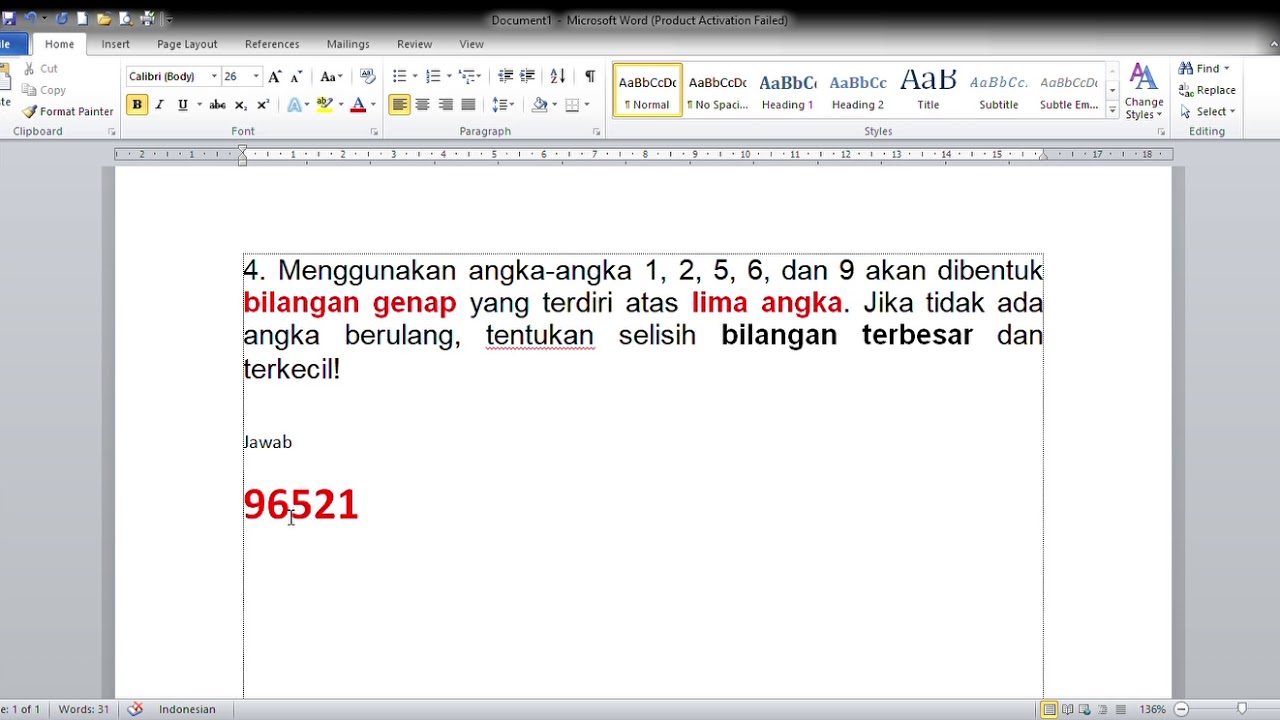The width and height of the screenshot is (1280, 720).
Task: Apply subscript formatting
Action: pos(241,105)
